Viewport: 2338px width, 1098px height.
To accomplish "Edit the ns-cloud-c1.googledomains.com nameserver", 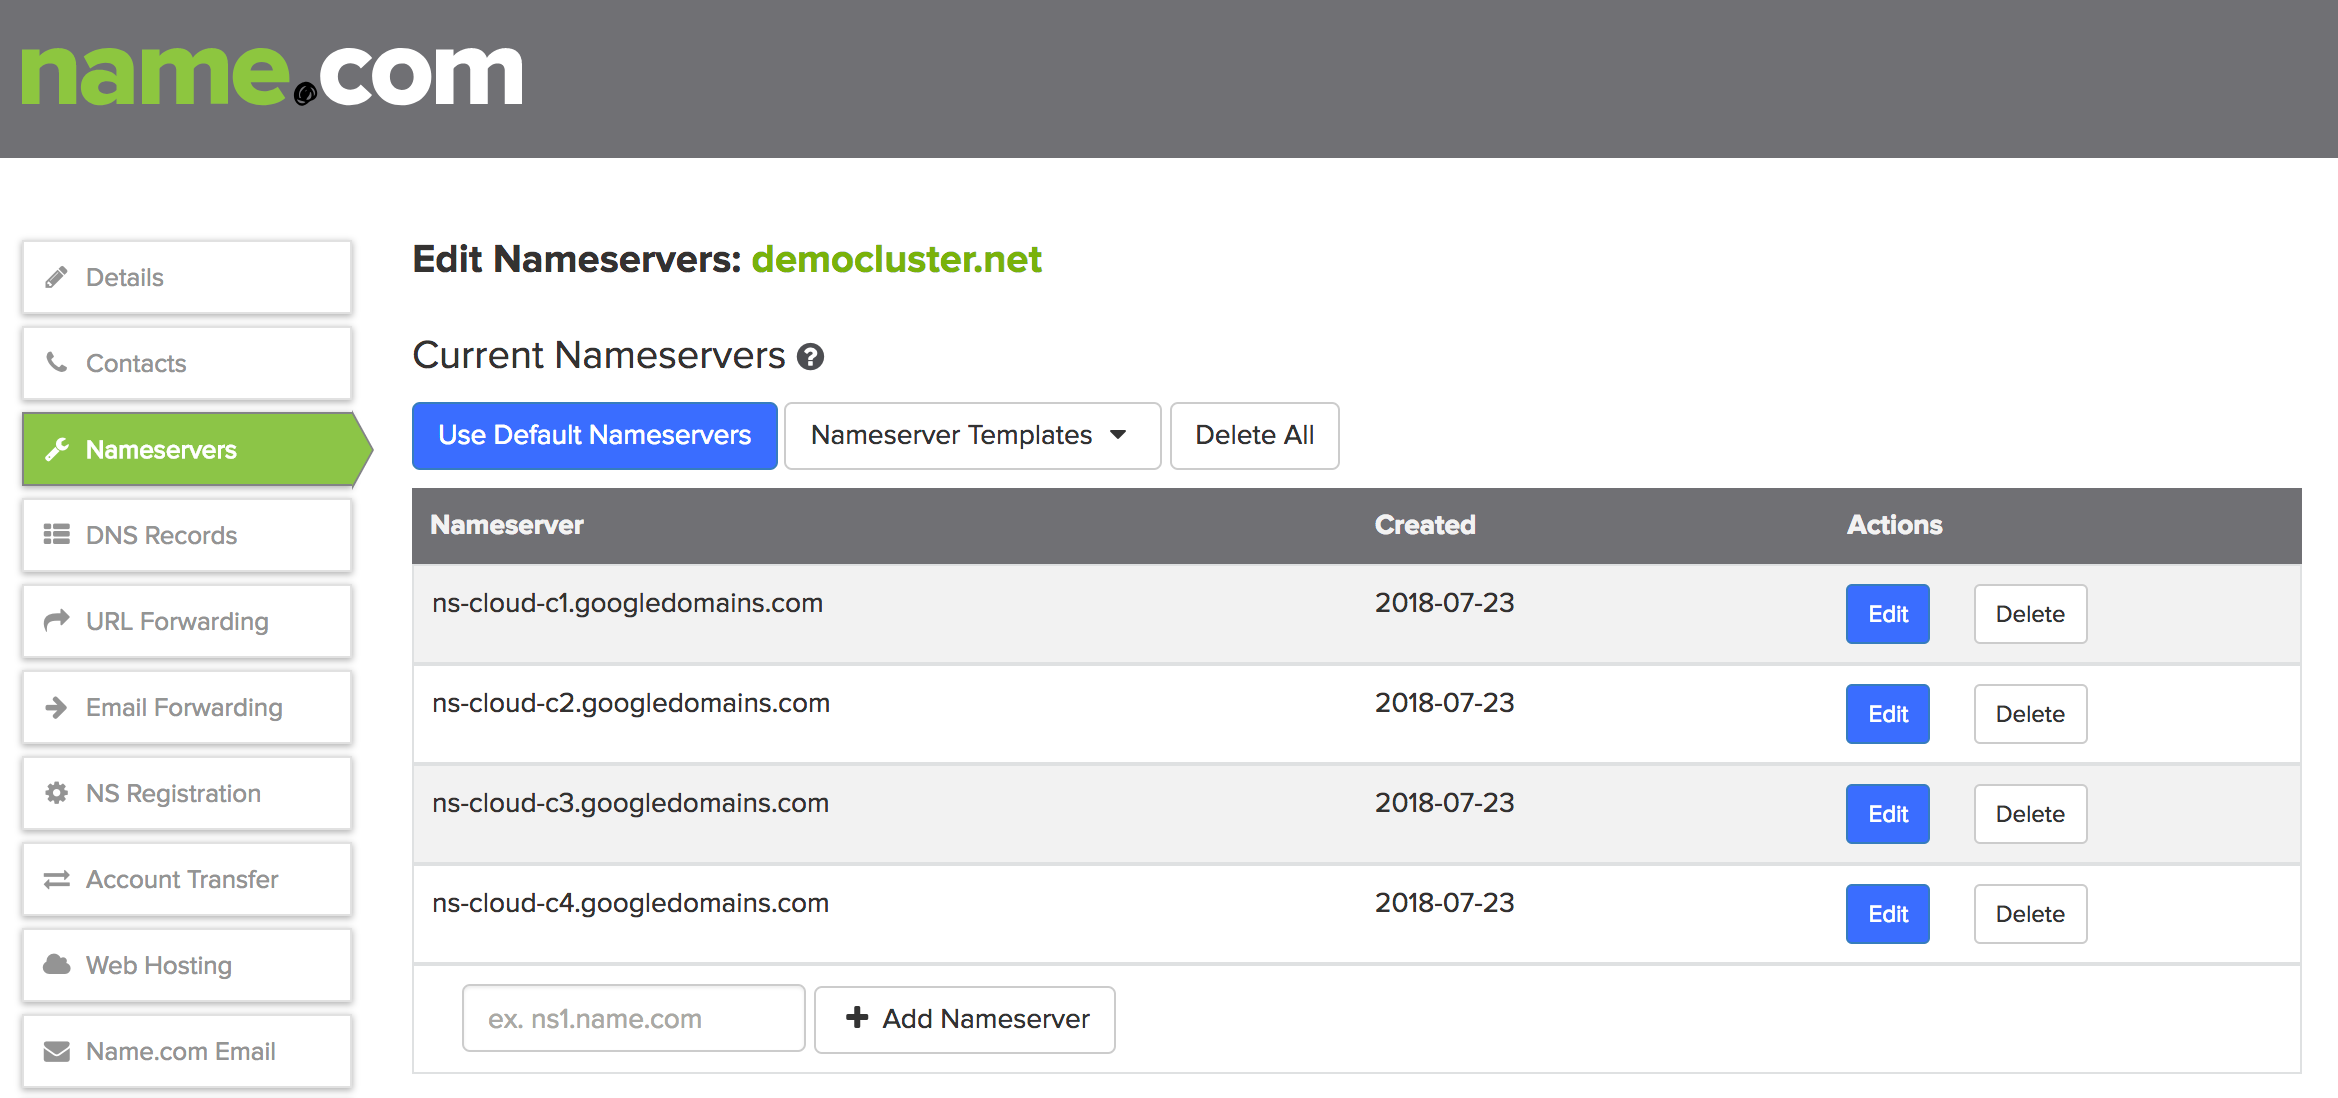I will pos(1887,614).
